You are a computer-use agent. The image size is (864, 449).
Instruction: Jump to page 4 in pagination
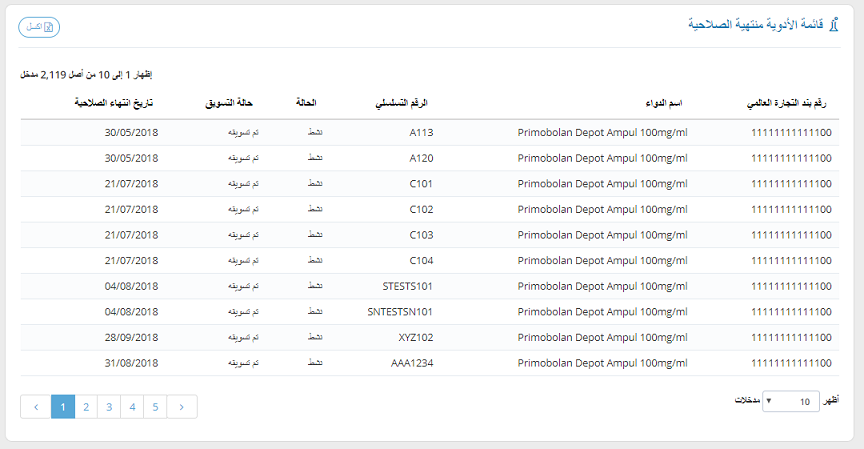tap(132, 407)
